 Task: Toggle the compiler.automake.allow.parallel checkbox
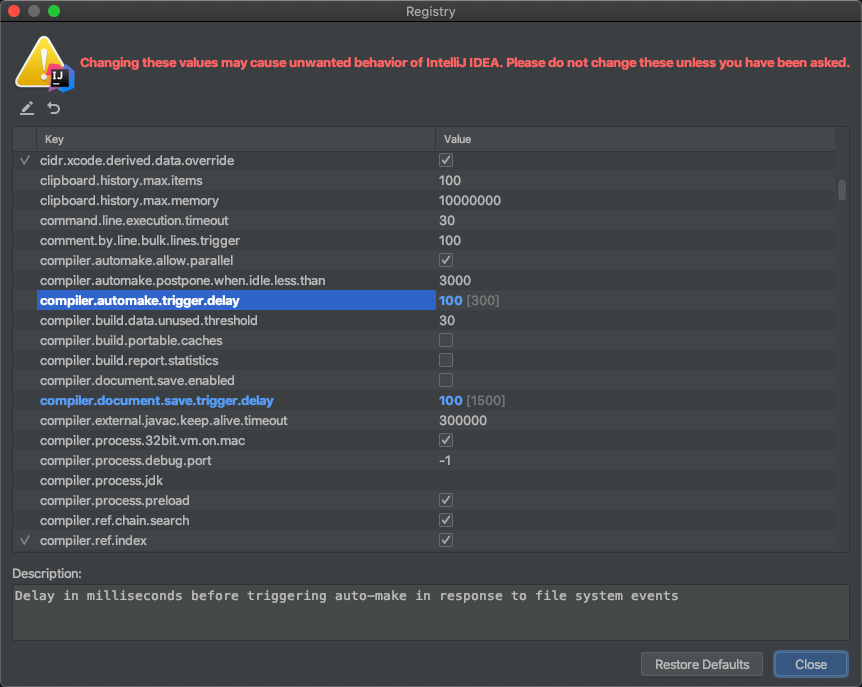pyautogui.click(x=446, y=260)
